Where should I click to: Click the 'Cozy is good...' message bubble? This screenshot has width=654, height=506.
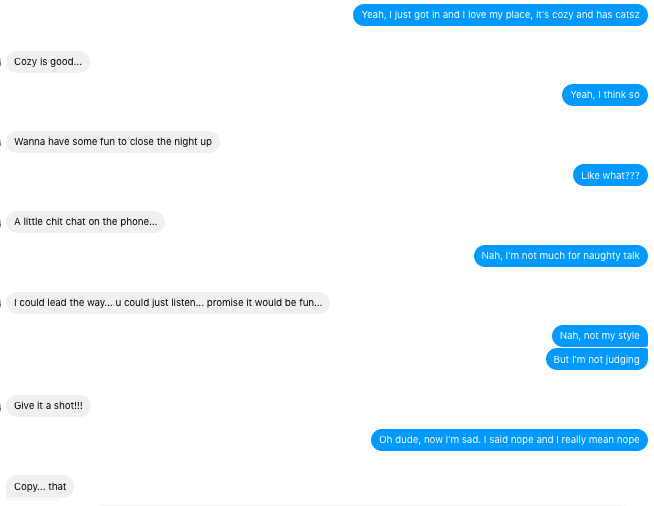[x=48, y=62]
